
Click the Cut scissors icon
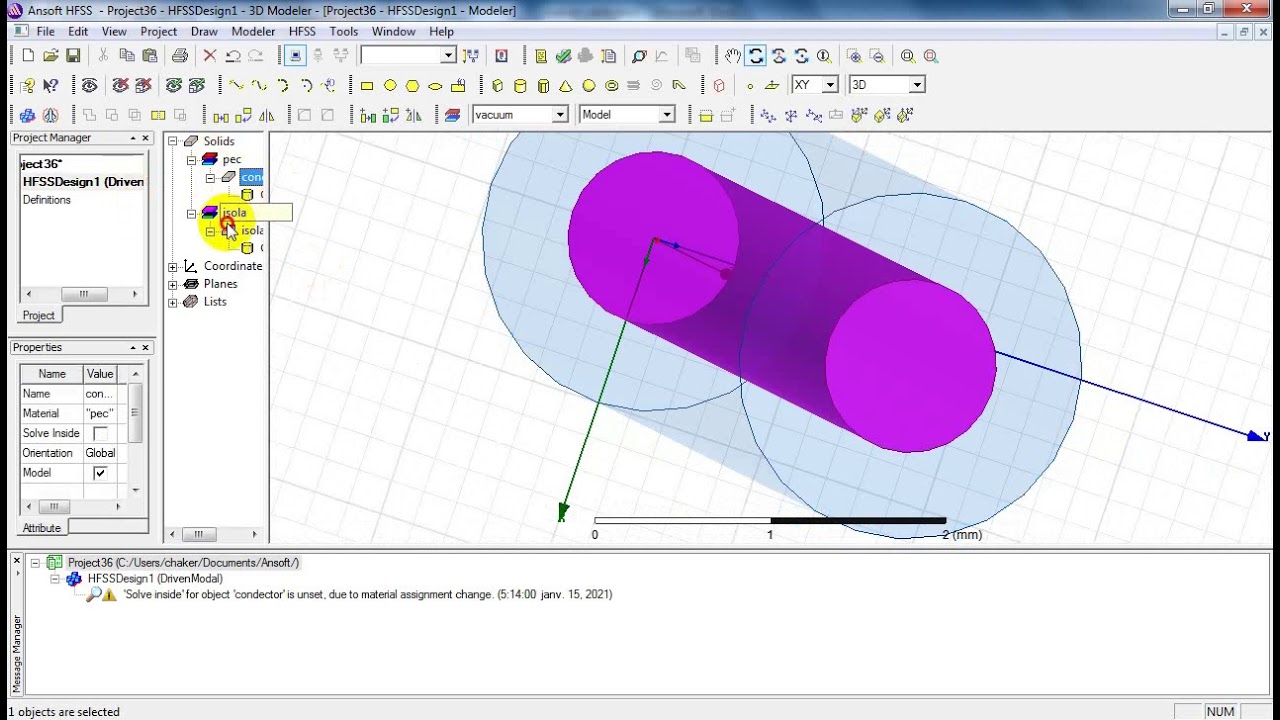click(x=103, y=56)
